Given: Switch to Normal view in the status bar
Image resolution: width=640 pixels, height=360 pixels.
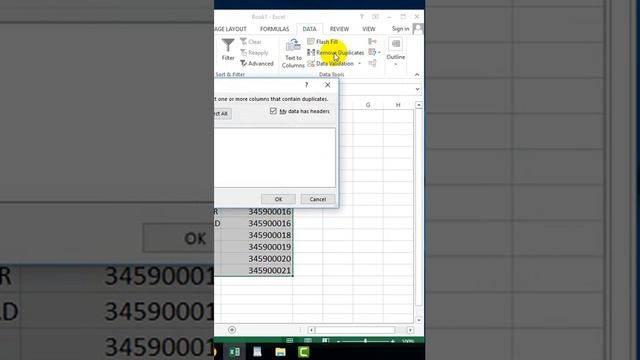Looking at the screenshot, I should click(290, 340).
